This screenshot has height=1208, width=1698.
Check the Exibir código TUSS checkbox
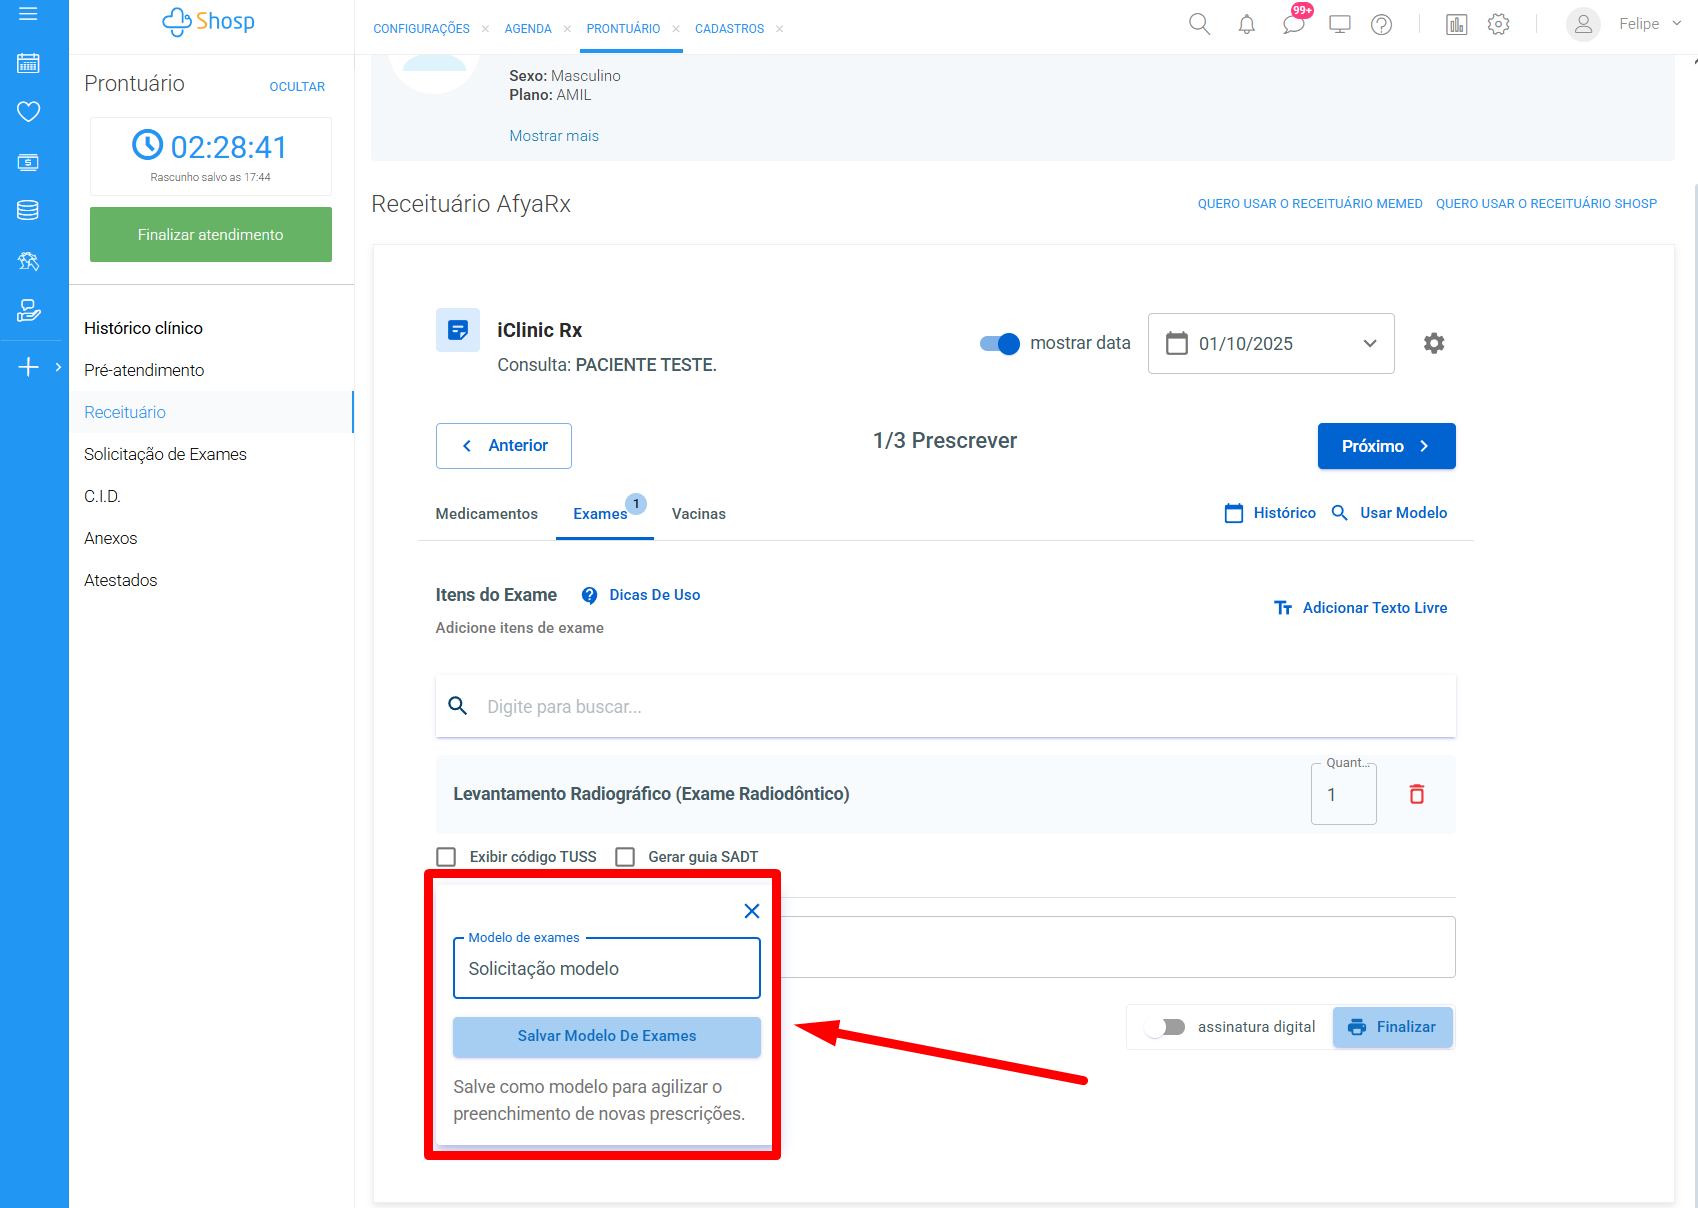tap(447, 857)
